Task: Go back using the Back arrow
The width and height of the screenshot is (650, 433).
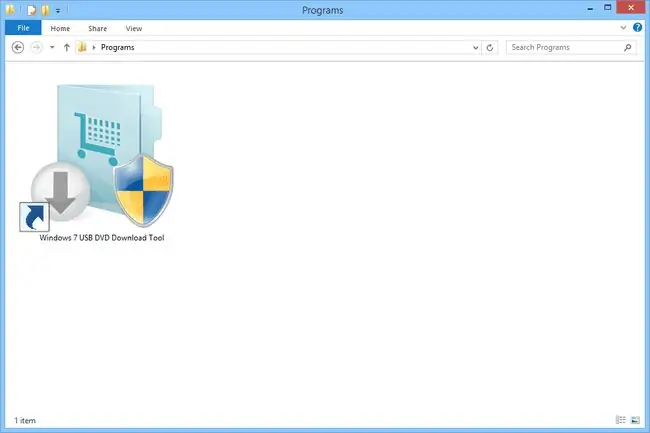Action: point(17,47)
